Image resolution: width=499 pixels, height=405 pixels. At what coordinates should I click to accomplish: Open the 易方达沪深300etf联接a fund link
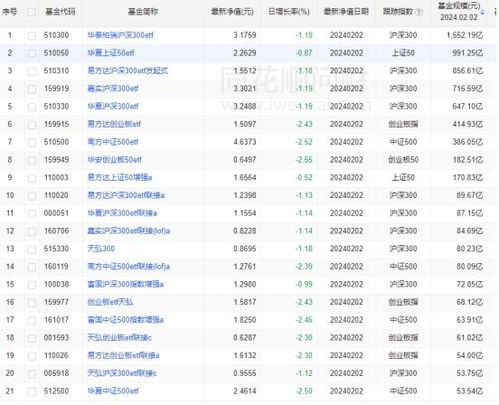pos(126,195)
